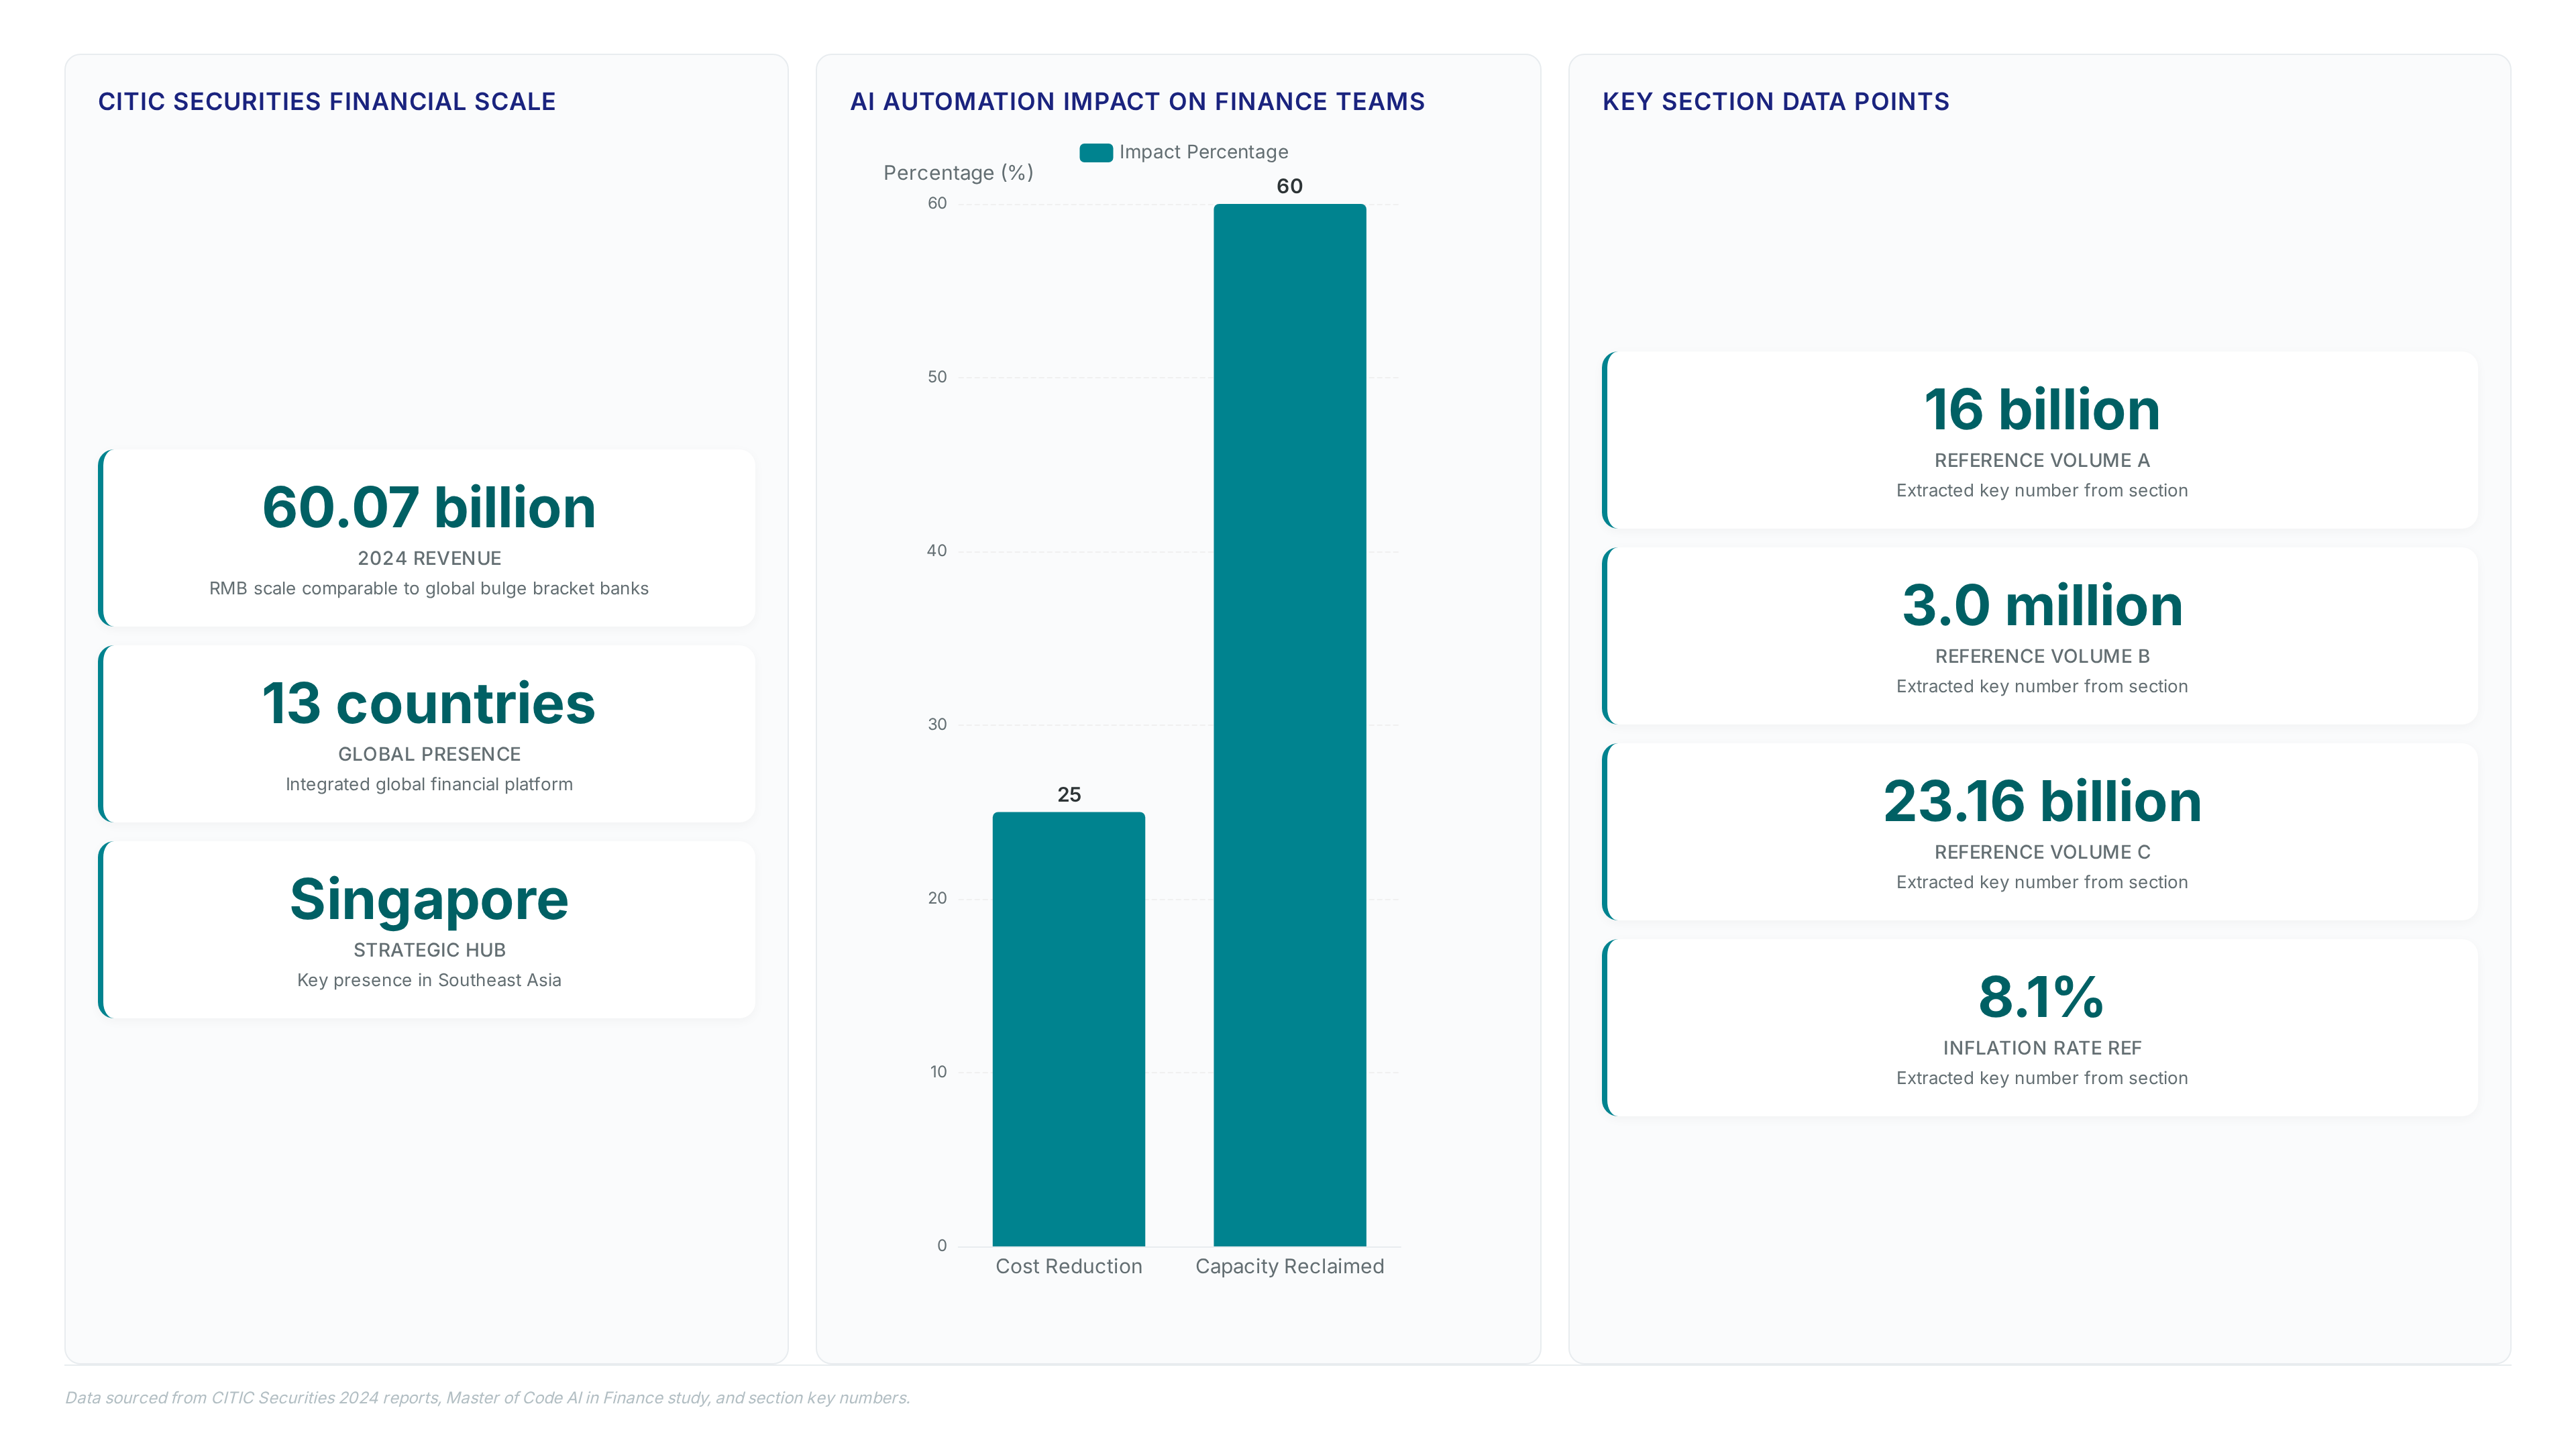
Task: Click the Percentage (%) axis title
Action: click(958, 173)
